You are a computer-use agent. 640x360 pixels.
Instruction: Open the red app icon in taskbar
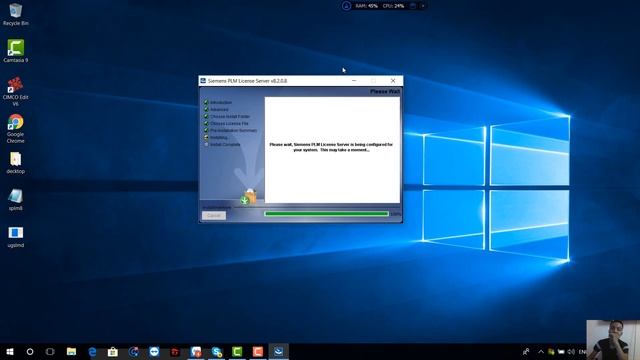[x=175, y=351]
